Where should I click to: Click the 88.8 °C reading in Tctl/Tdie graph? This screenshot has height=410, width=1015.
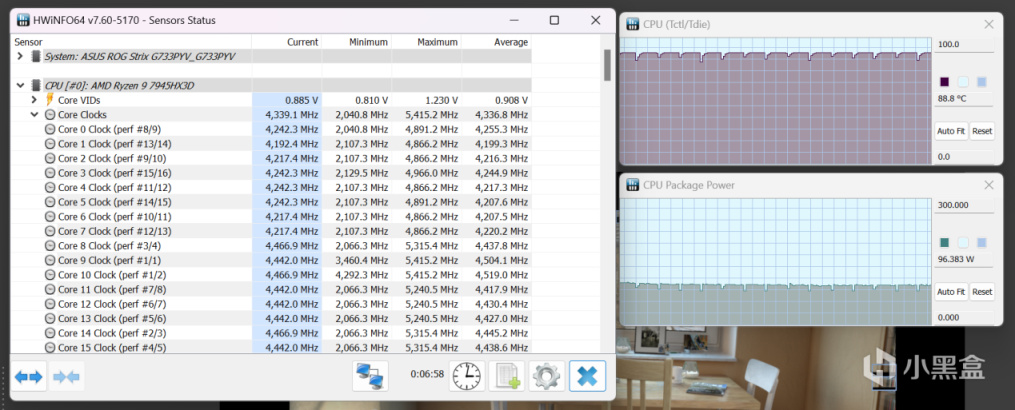952,99
